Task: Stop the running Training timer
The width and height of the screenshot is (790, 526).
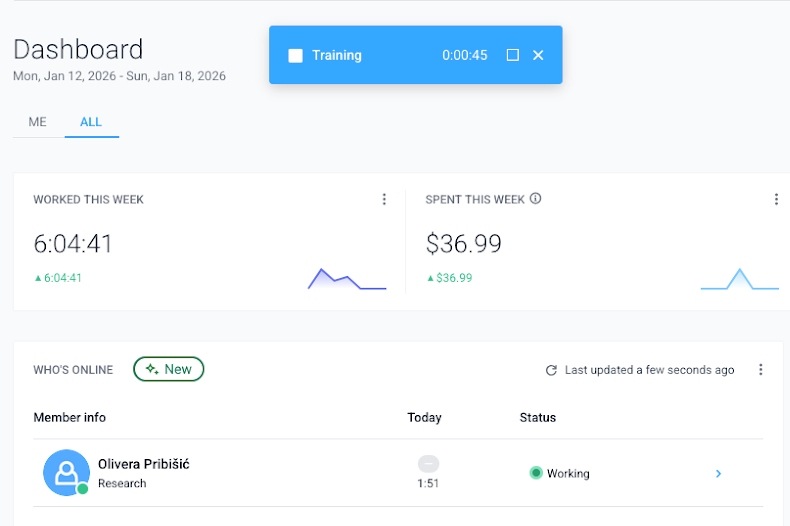Action: (295, 55)
